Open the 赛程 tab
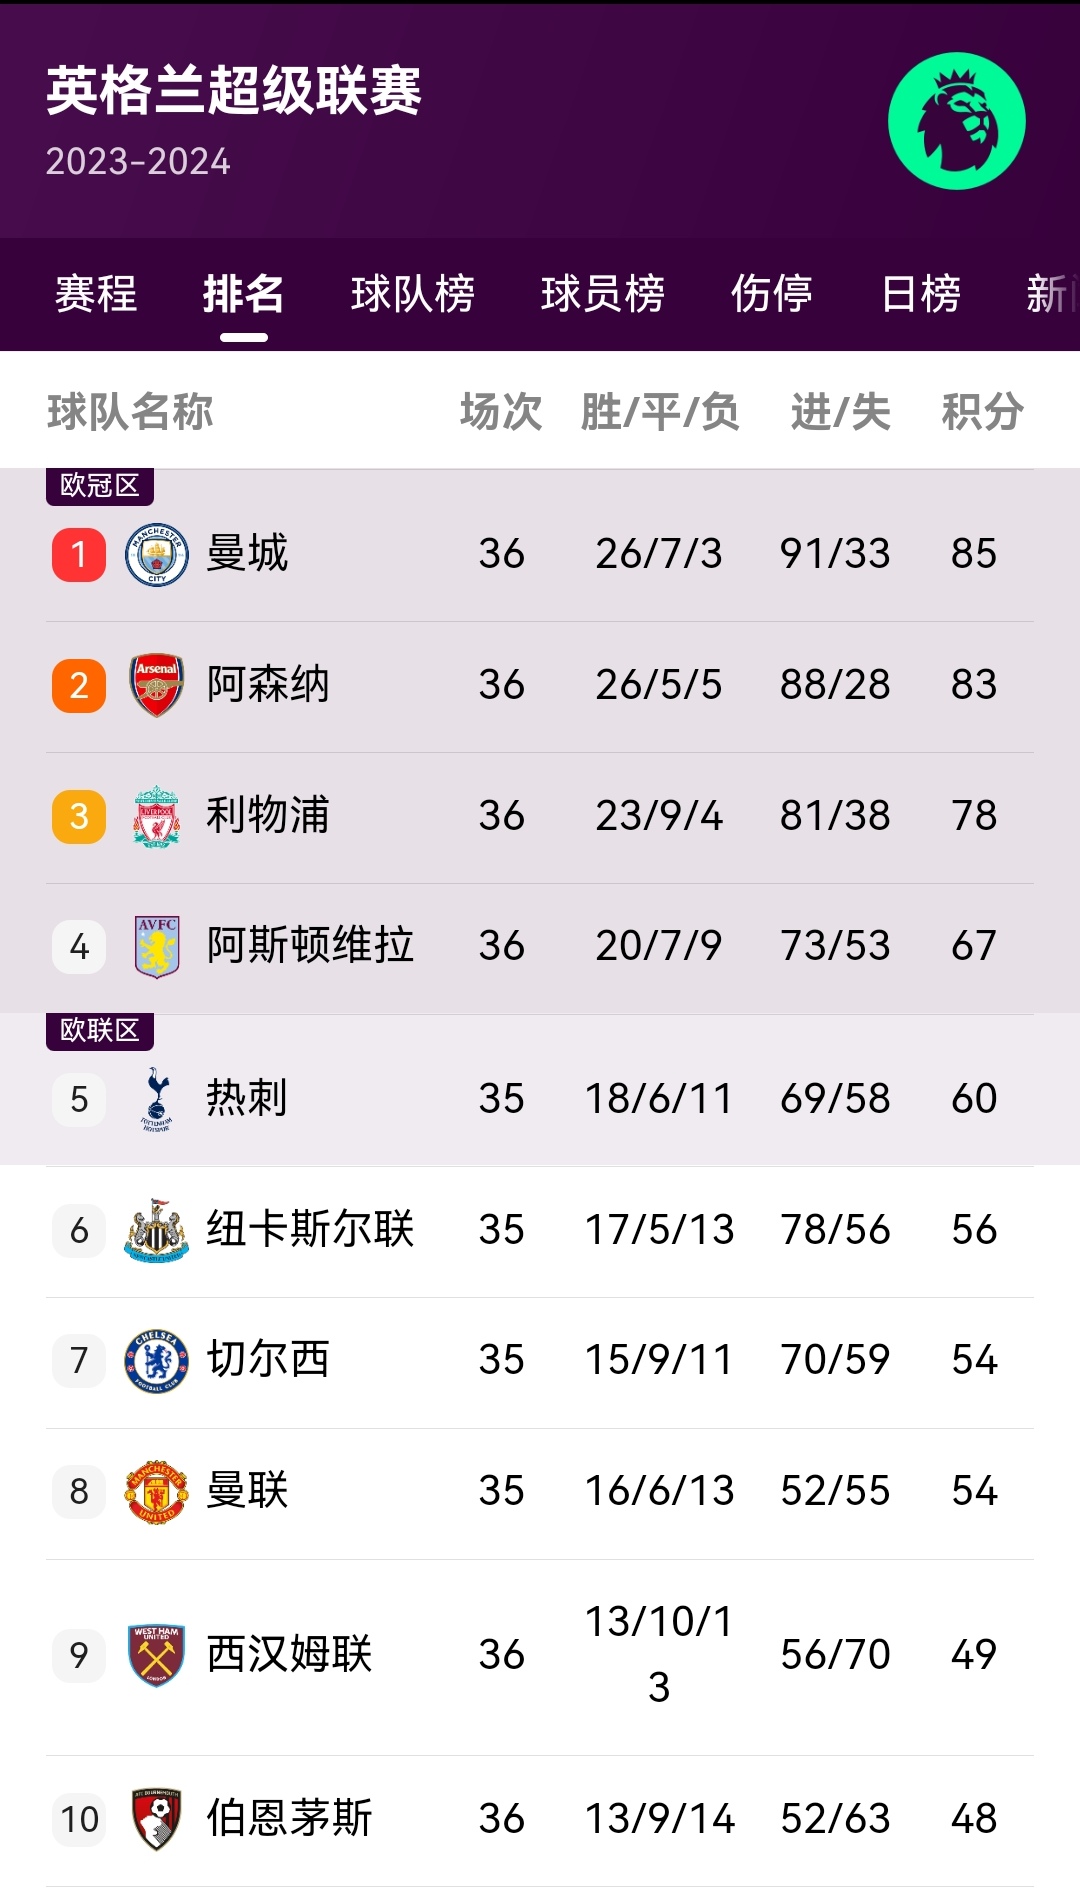 [96, 294]
